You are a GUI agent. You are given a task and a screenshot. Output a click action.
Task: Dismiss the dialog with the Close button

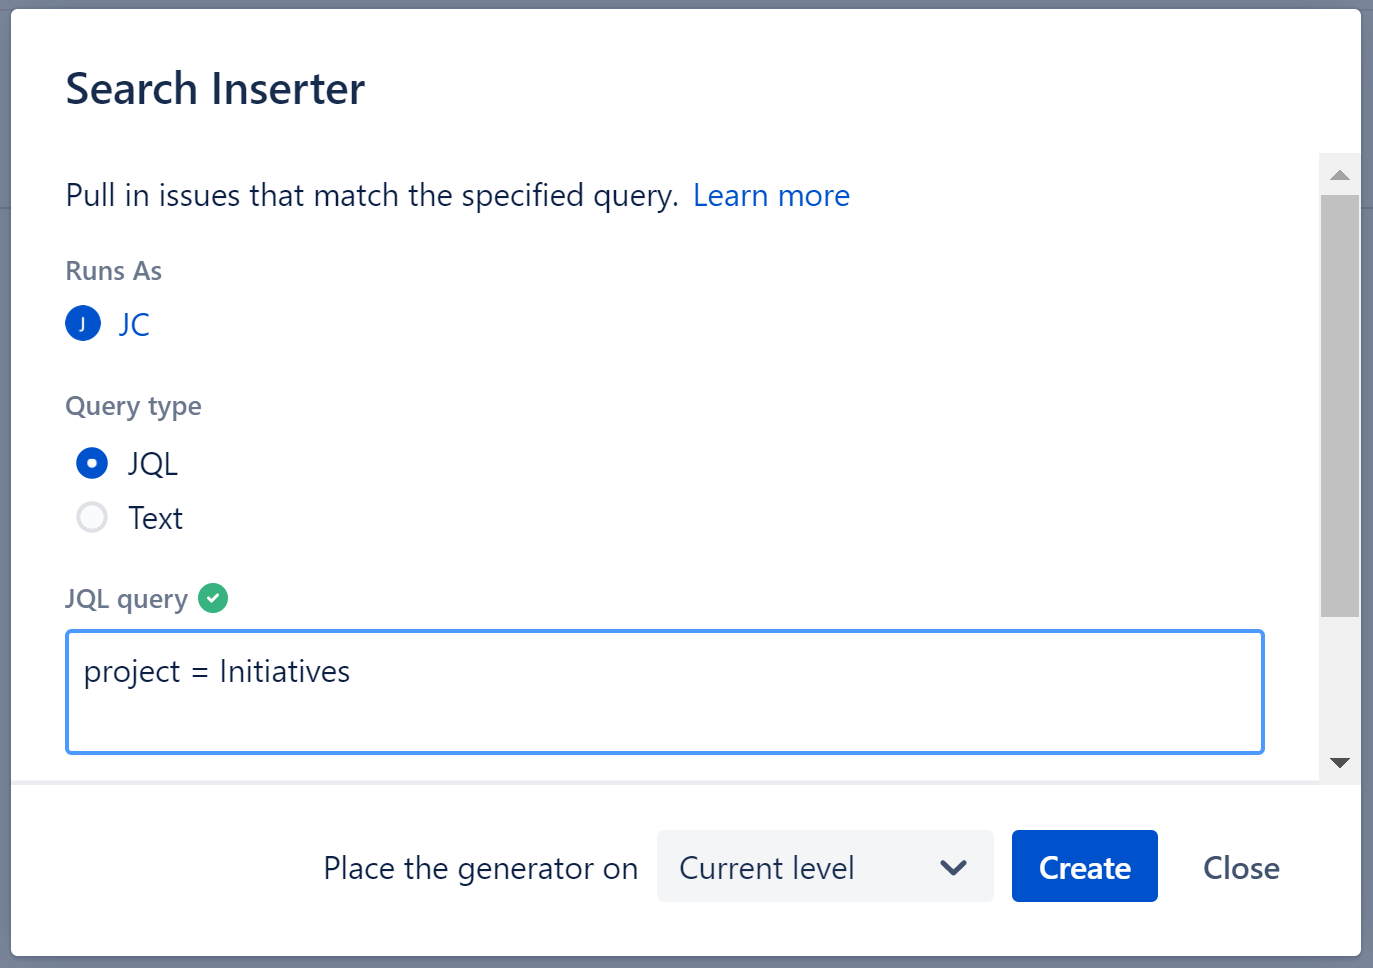1240,867
